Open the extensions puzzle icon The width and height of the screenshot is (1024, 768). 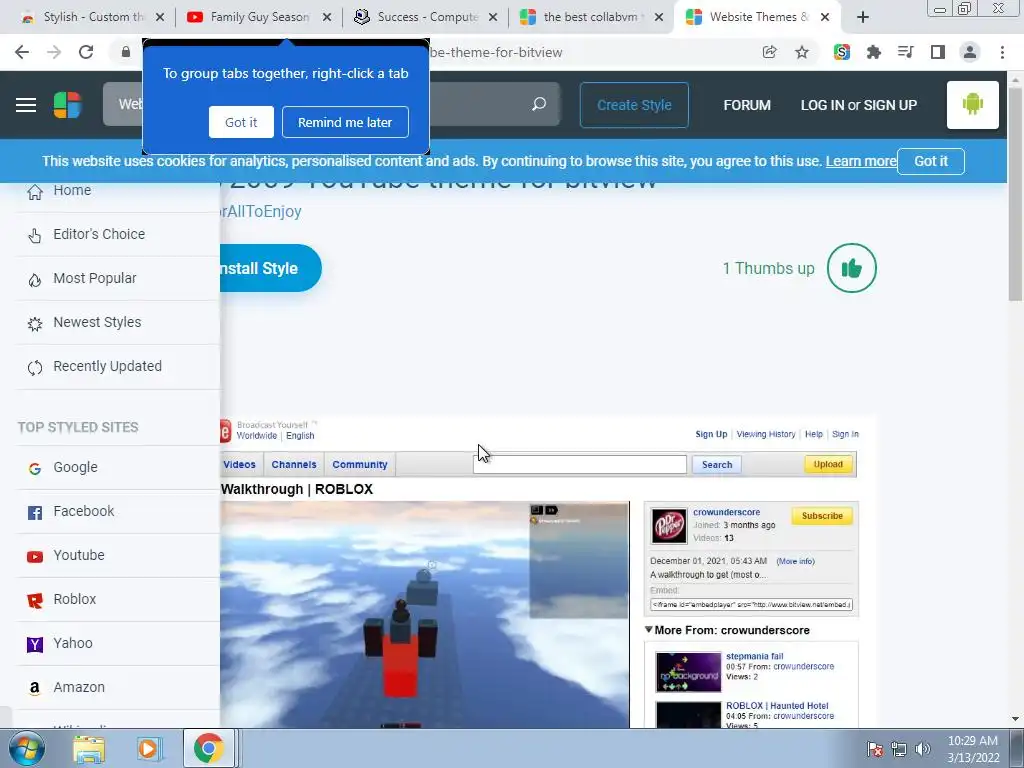click(x=874, y=52)
